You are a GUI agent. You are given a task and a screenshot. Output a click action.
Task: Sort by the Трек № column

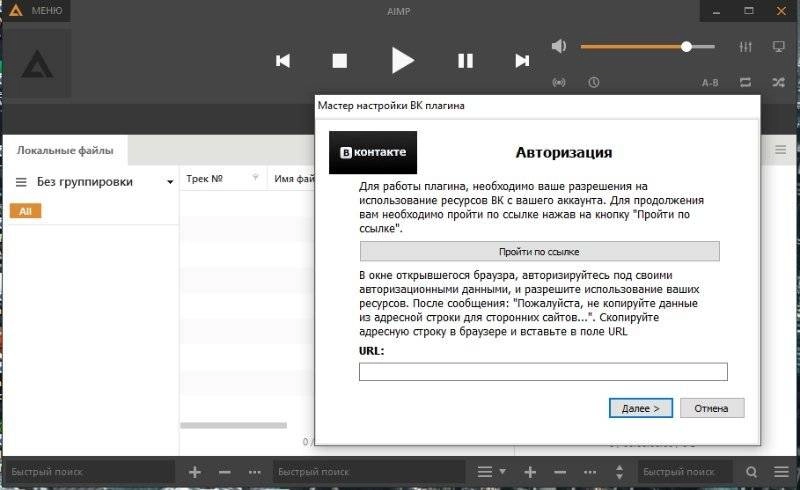pyautogui.click(x=205, y=179)
